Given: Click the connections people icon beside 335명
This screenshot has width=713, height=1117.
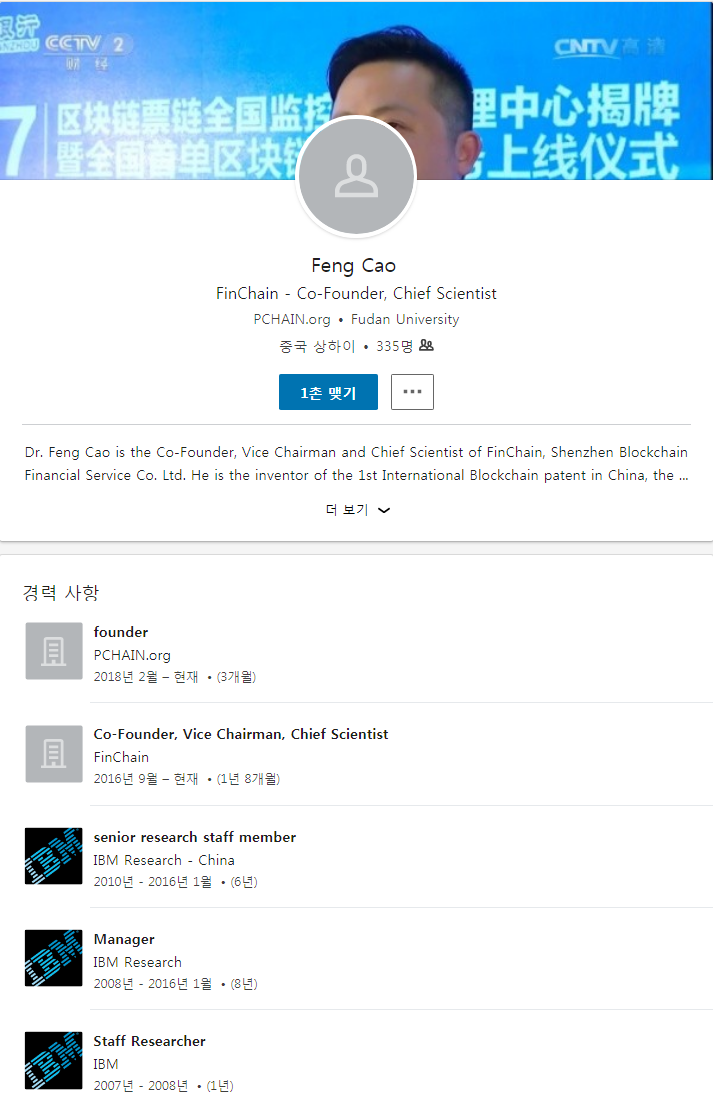Looking at the screenshot, I should 426,346.
